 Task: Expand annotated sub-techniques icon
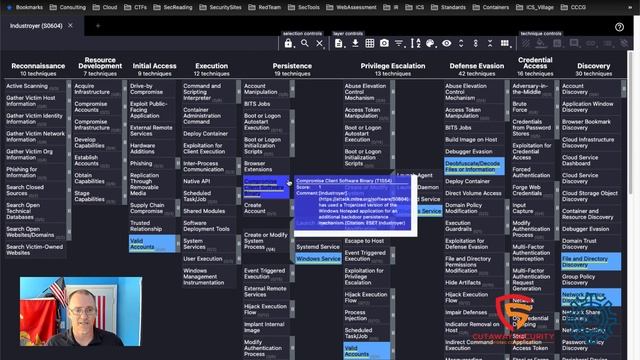click(476, 43)
